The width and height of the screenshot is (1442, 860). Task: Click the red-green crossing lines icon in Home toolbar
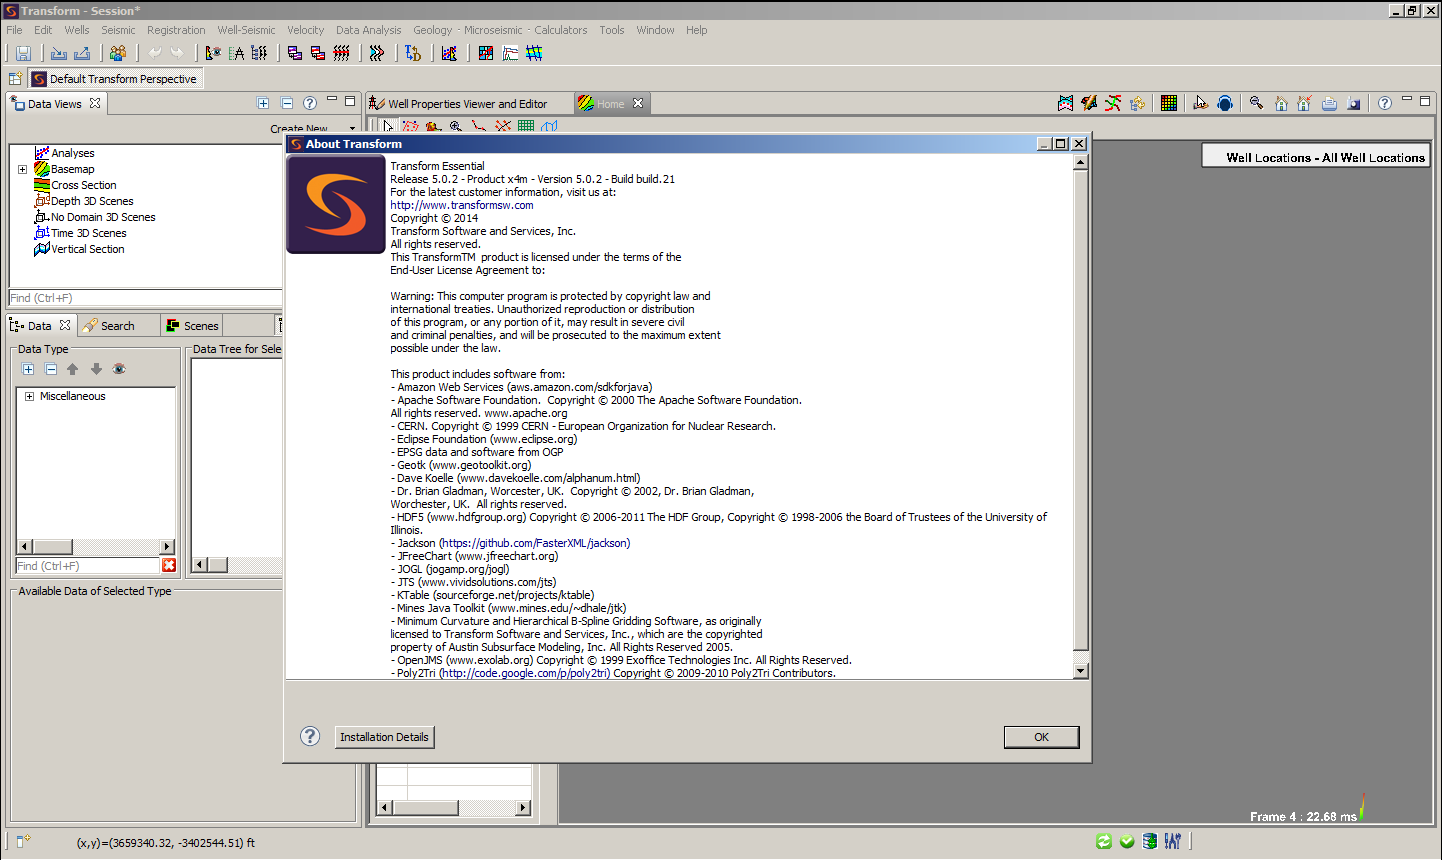[x=1113, y=103]
